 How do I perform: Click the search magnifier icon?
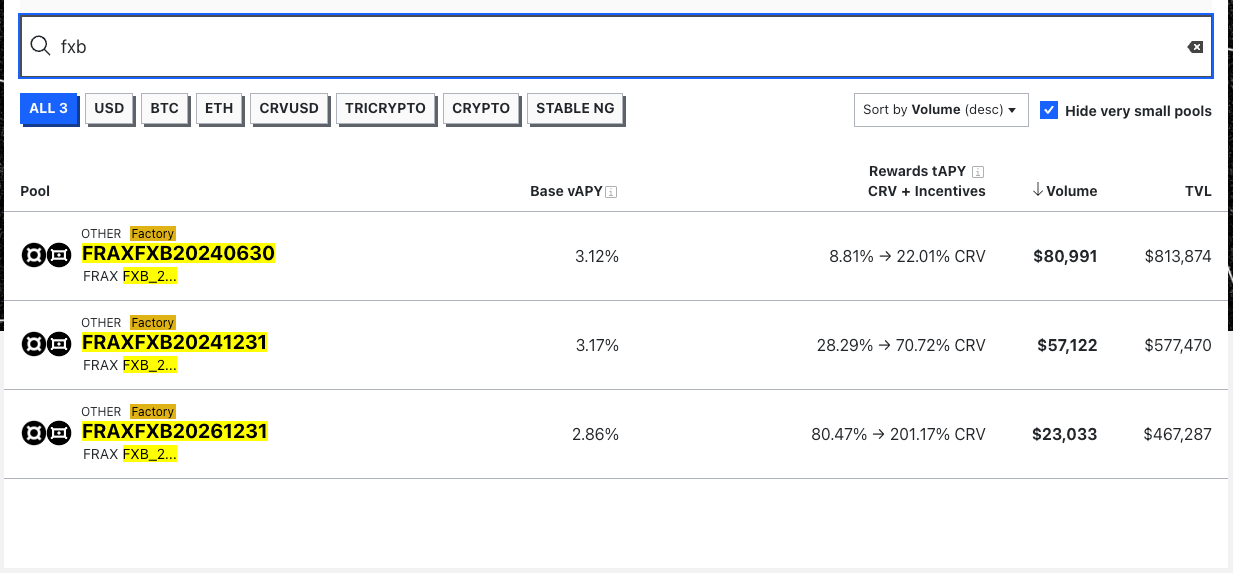pyautogui.click(x=40, y=46)
